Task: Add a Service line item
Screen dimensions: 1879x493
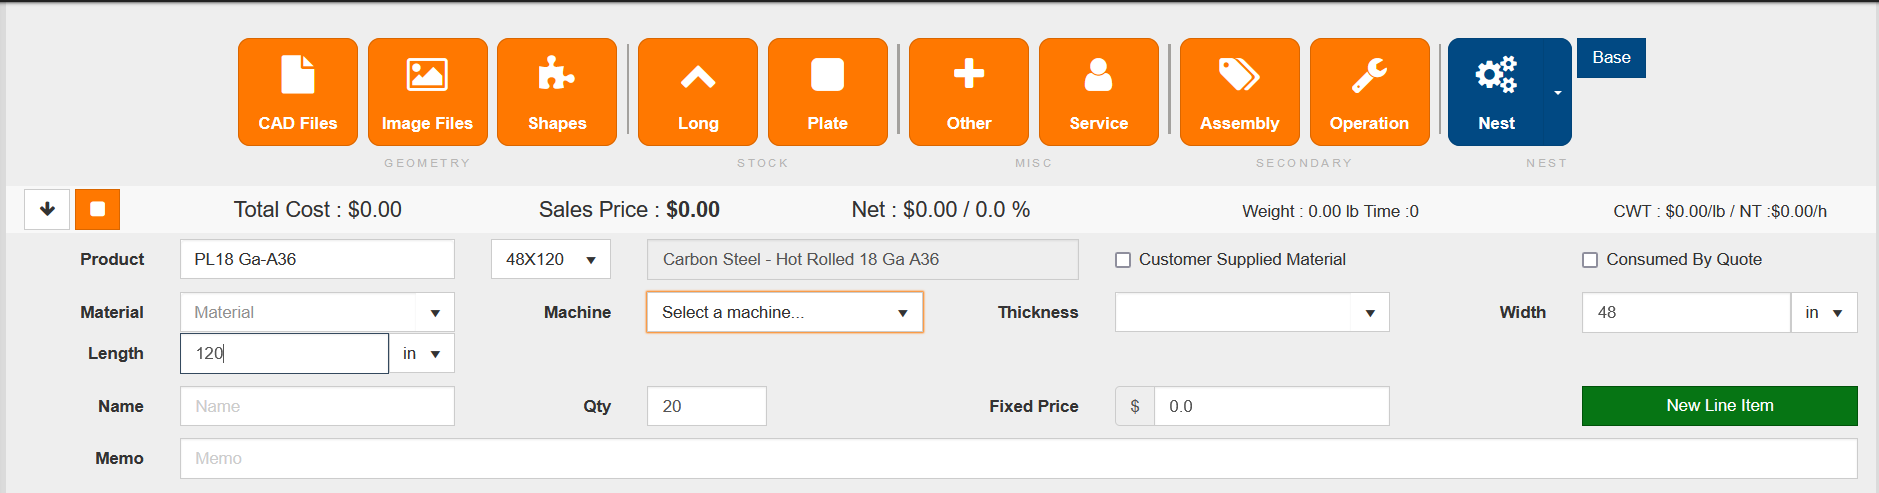Action: pyautogui.click(x=1098, y=92)
